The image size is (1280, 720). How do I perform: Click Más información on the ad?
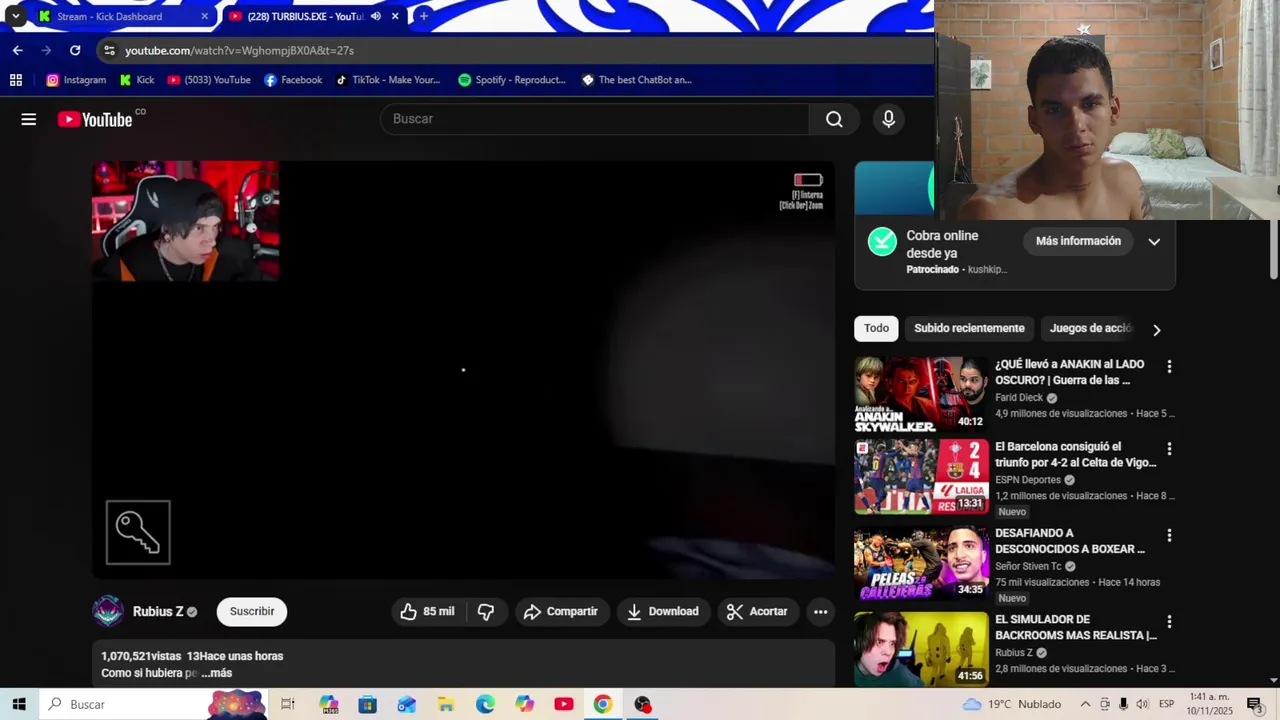(1078, 241)
